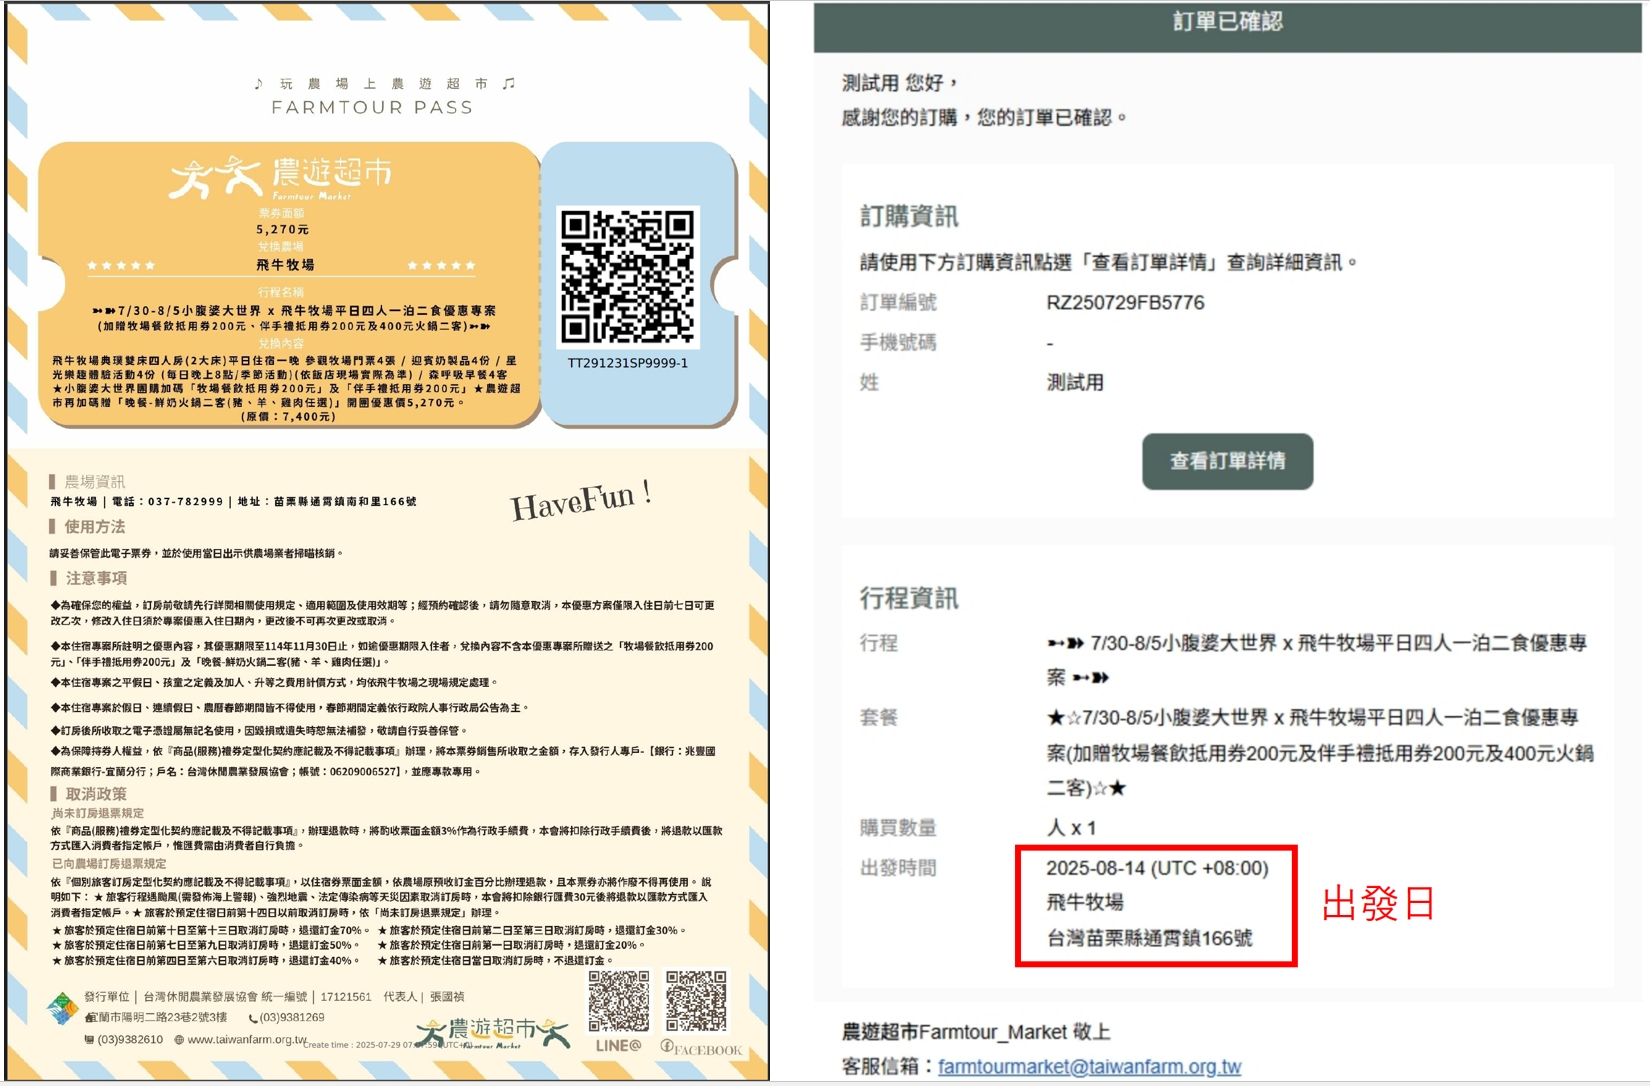Open the farmtourmarket@taiwanfarm.org.tw email link
Image resolution: width=1650 pixels, height=1086 pixels.
(1089, 1067)
